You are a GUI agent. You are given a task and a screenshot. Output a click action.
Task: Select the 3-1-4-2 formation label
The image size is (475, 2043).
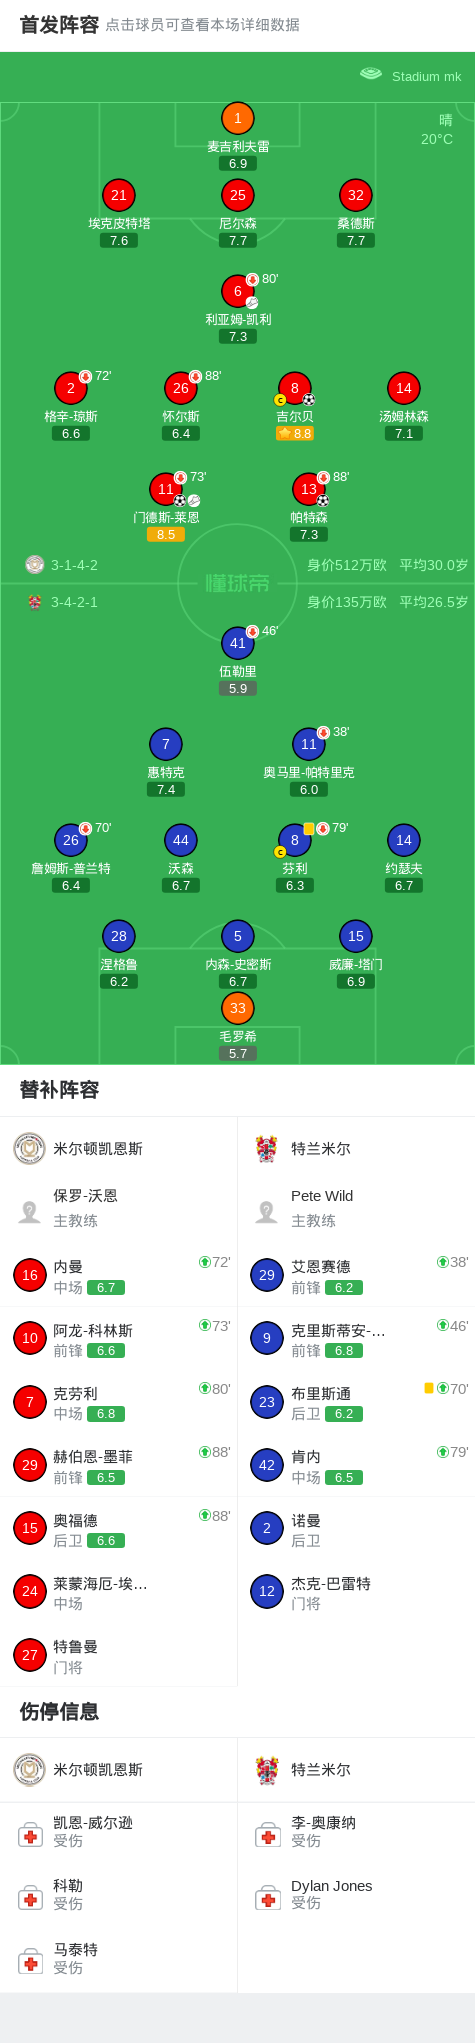(74, 565)
